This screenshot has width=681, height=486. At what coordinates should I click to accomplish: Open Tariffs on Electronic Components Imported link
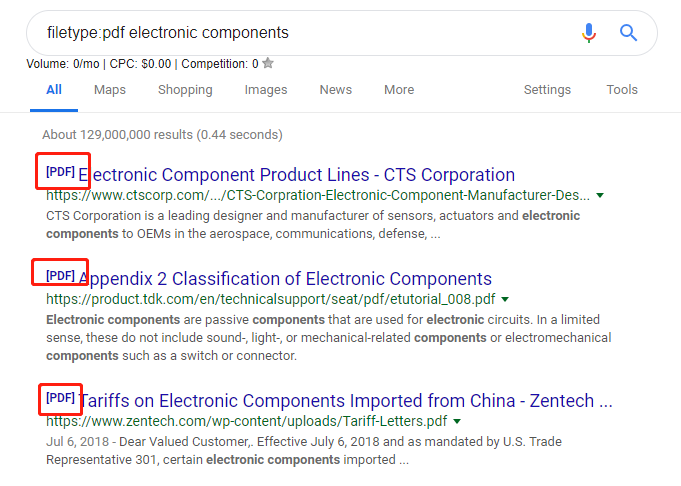(346, 401)
